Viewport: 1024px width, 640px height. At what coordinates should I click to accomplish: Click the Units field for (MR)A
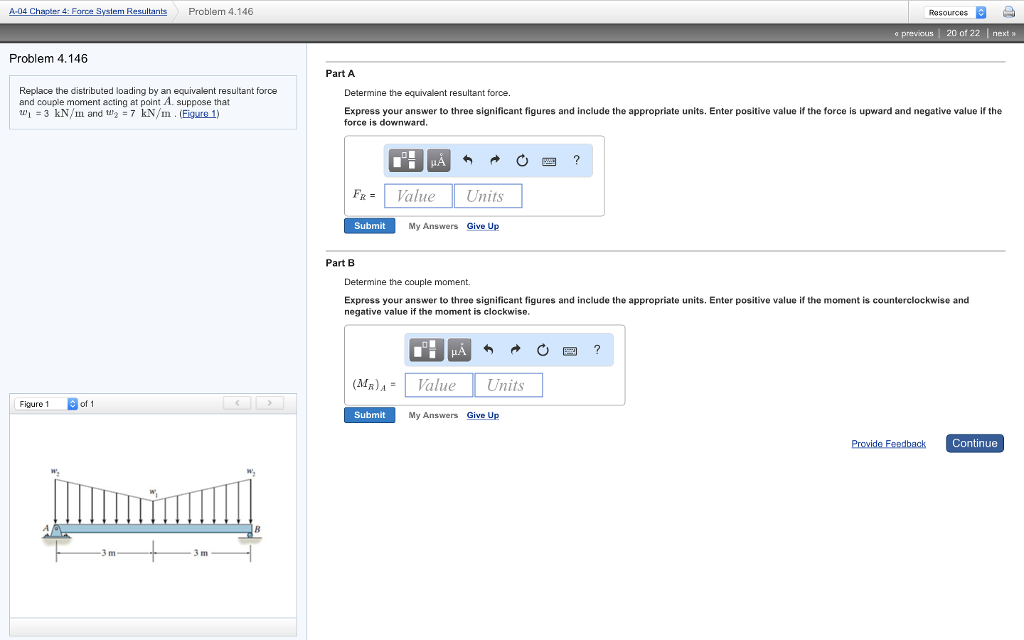coord(508,385)
